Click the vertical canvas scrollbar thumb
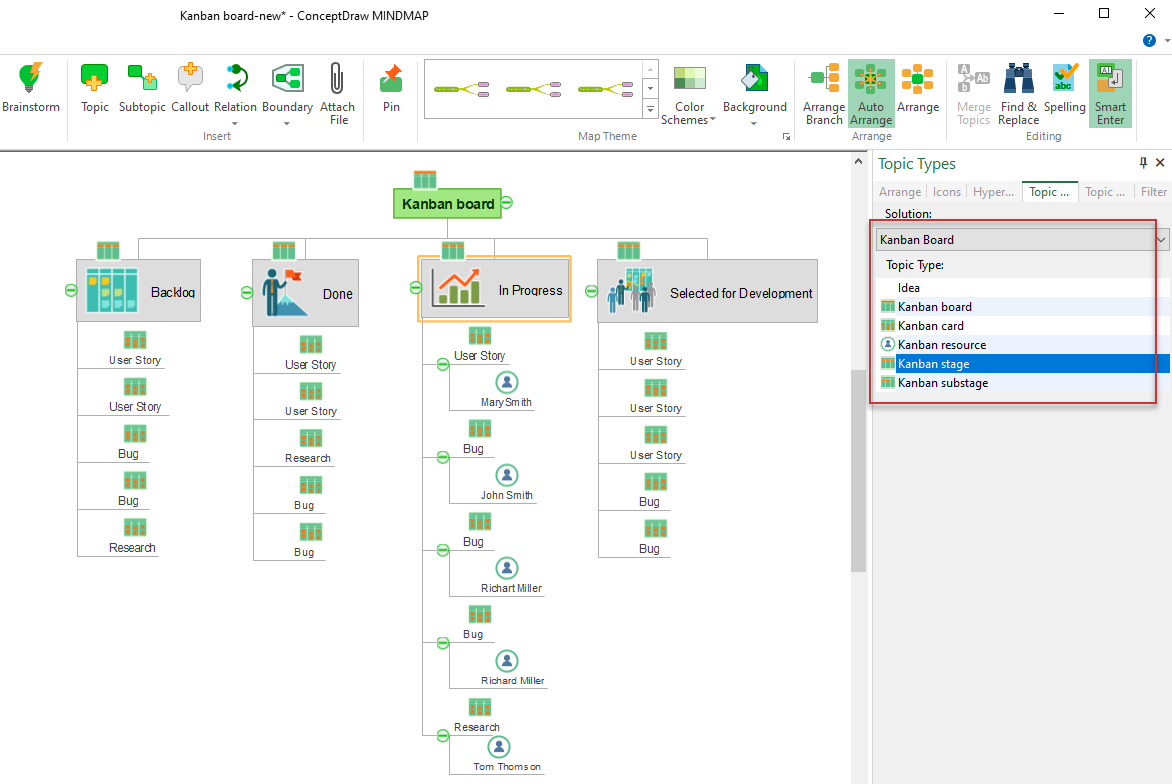This screenshot has height=784, width=1172. [x=858, y=470]
